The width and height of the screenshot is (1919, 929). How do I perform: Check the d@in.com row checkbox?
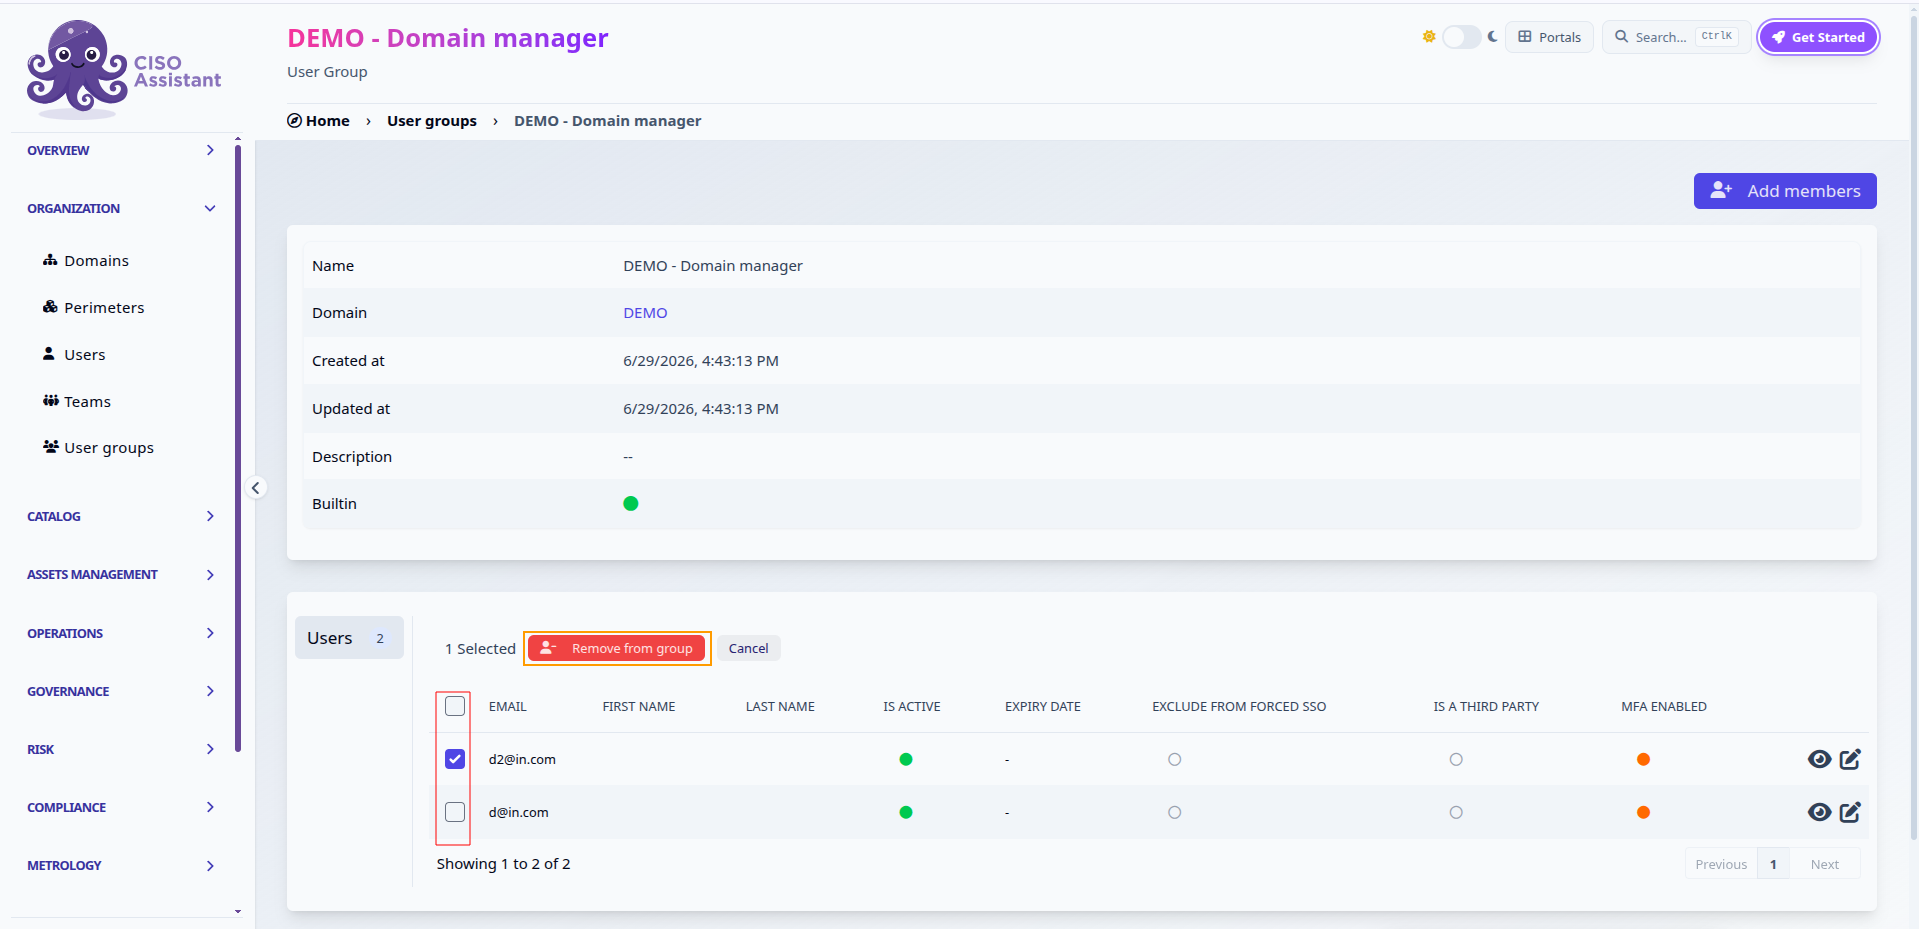[455, 812]
